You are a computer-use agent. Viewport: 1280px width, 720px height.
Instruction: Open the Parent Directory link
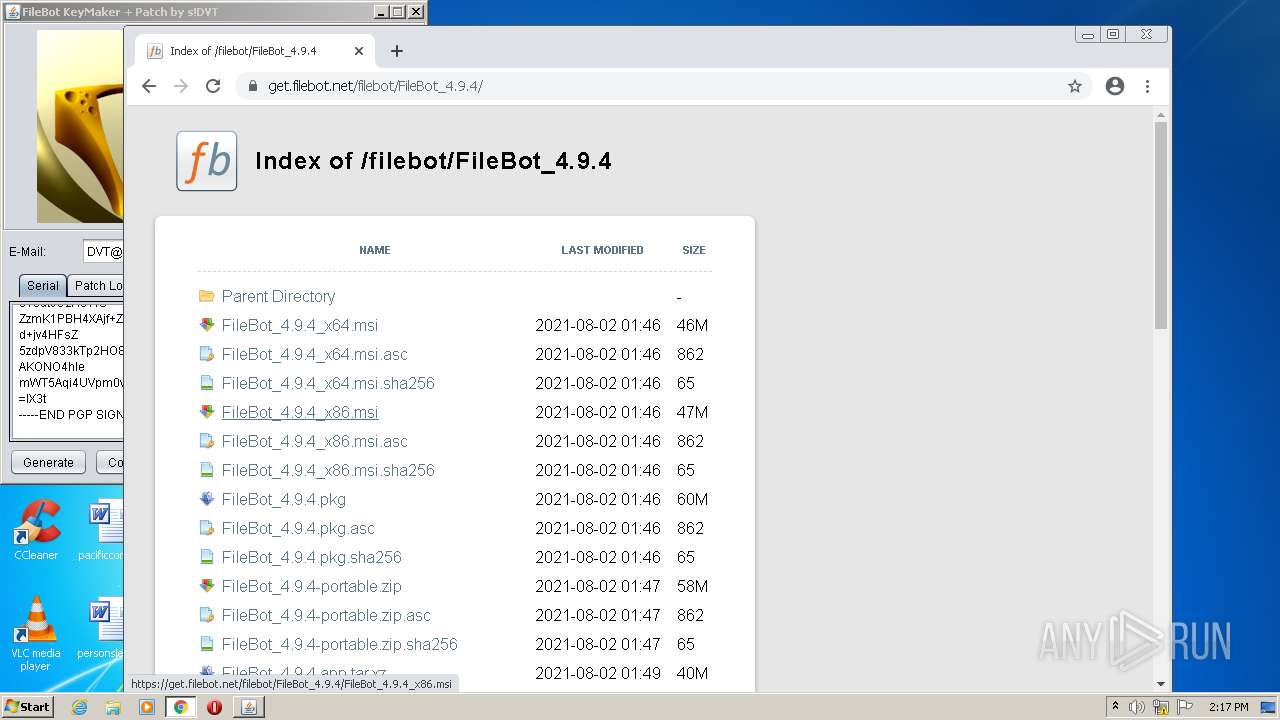tap(278, 296)
